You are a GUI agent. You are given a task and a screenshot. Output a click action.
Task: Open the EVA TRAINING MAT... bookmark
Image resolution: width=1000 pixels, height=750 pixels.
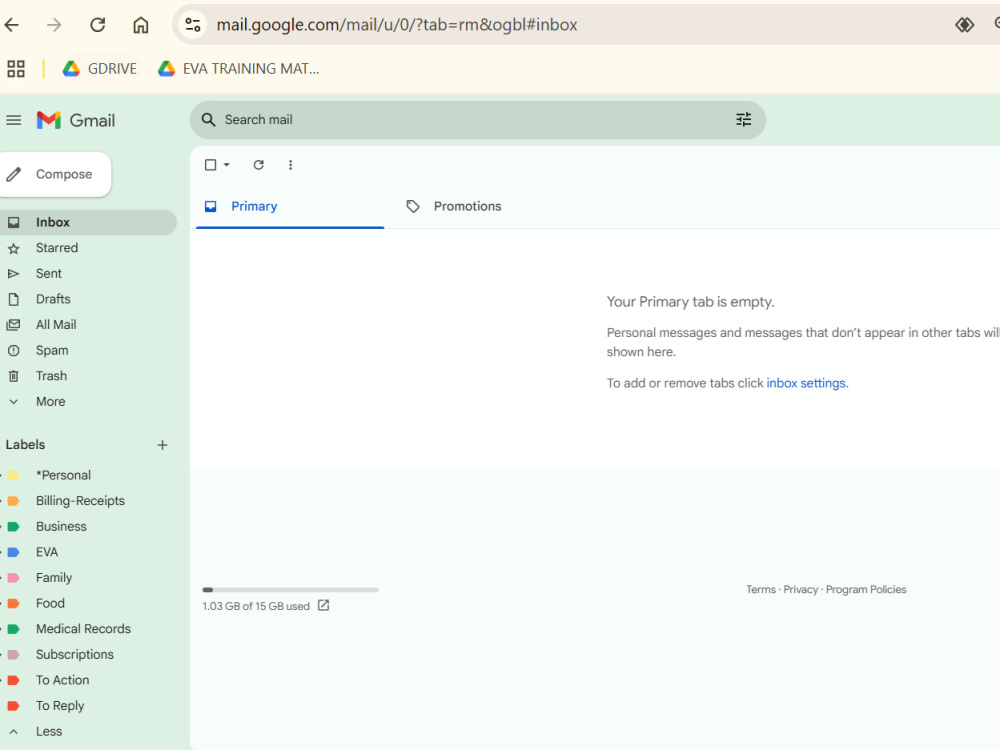pyautogui.click(x=239, y=68)
